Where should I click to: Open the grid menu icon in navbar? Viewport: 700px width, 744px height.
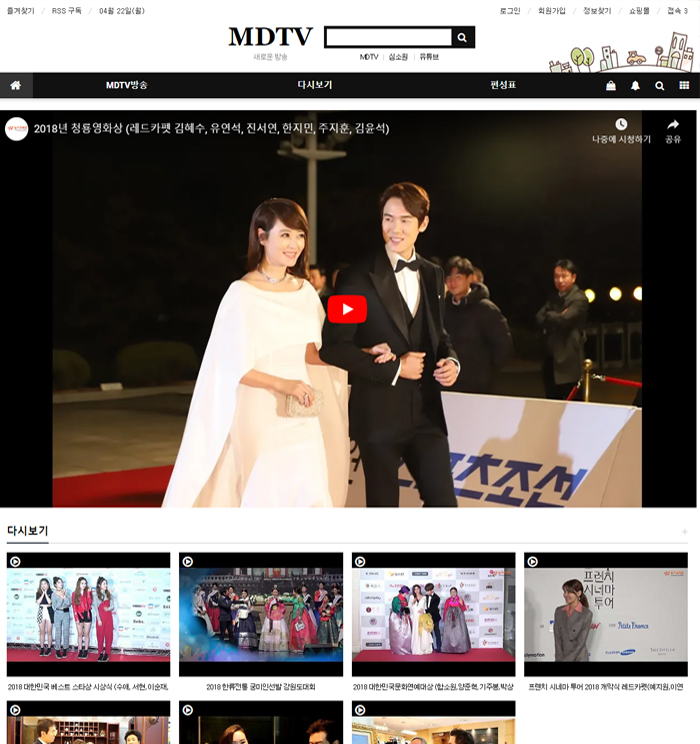click(x=684, y=86)
